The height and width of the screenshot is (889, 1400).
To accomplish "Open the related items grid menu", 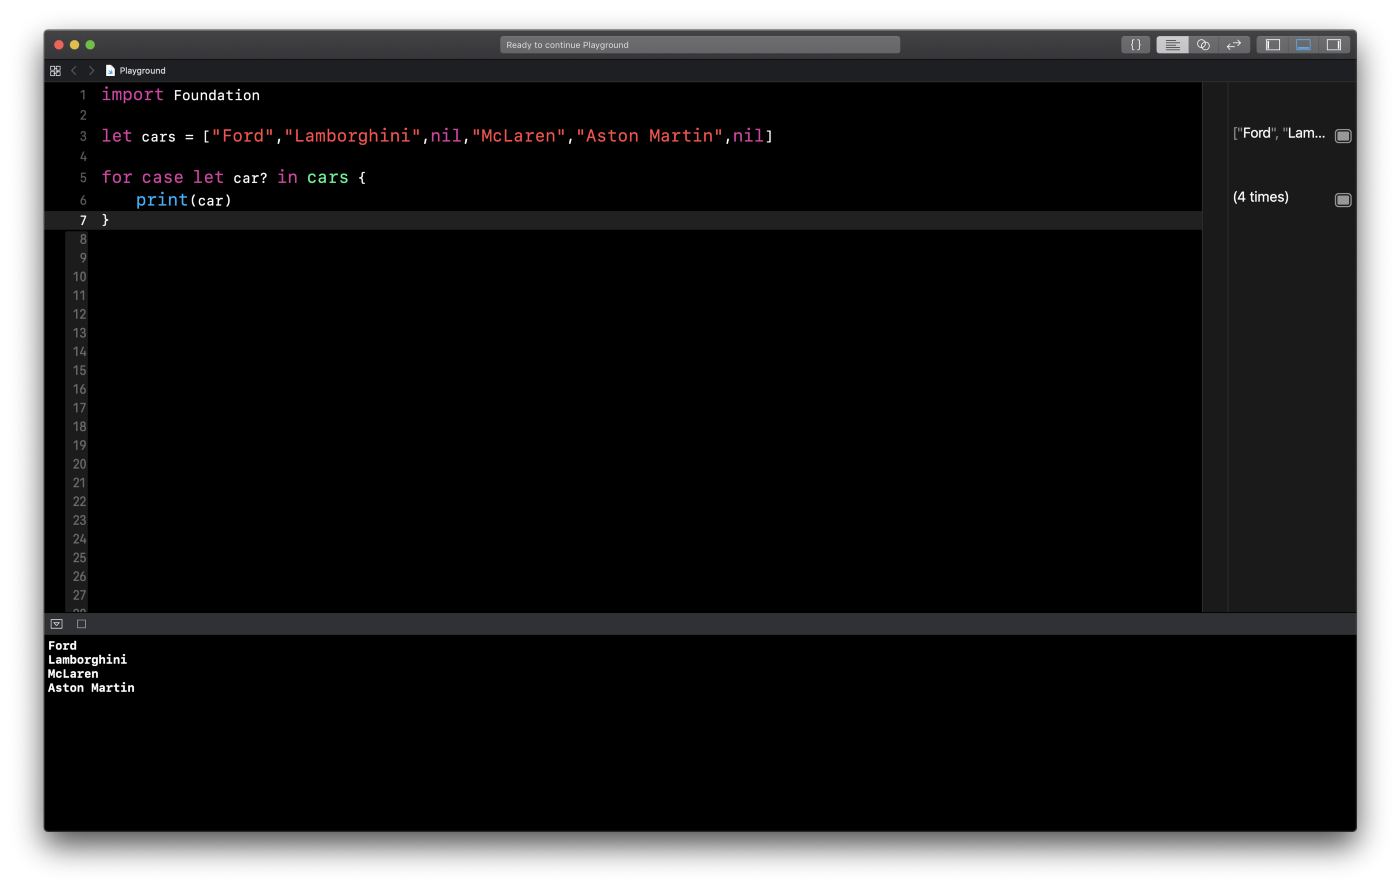I will tap(55, 71).
